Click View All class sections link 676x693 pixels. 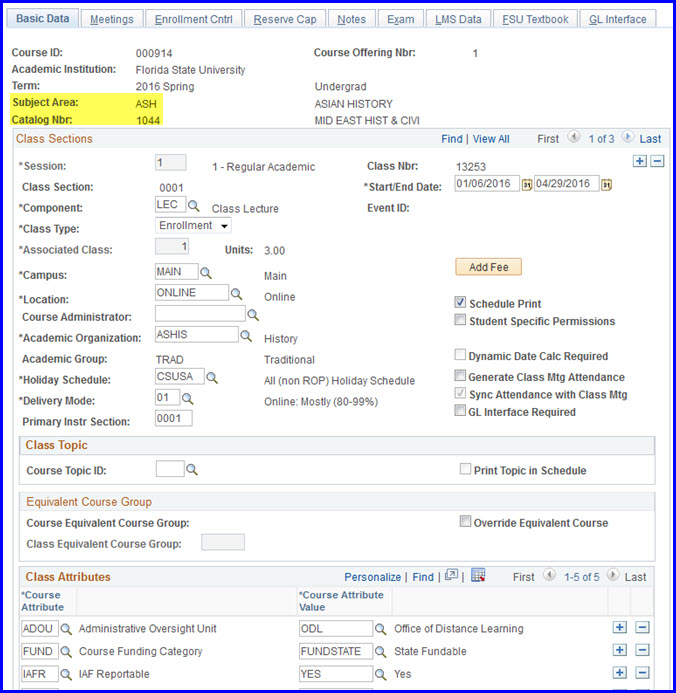491,139
